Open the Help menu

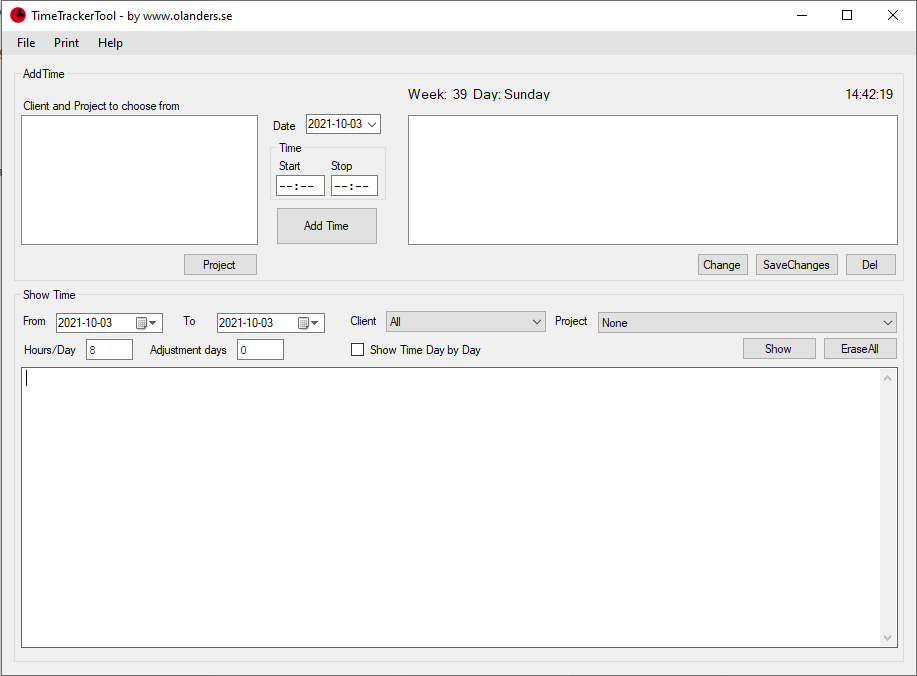coord(110,43)
